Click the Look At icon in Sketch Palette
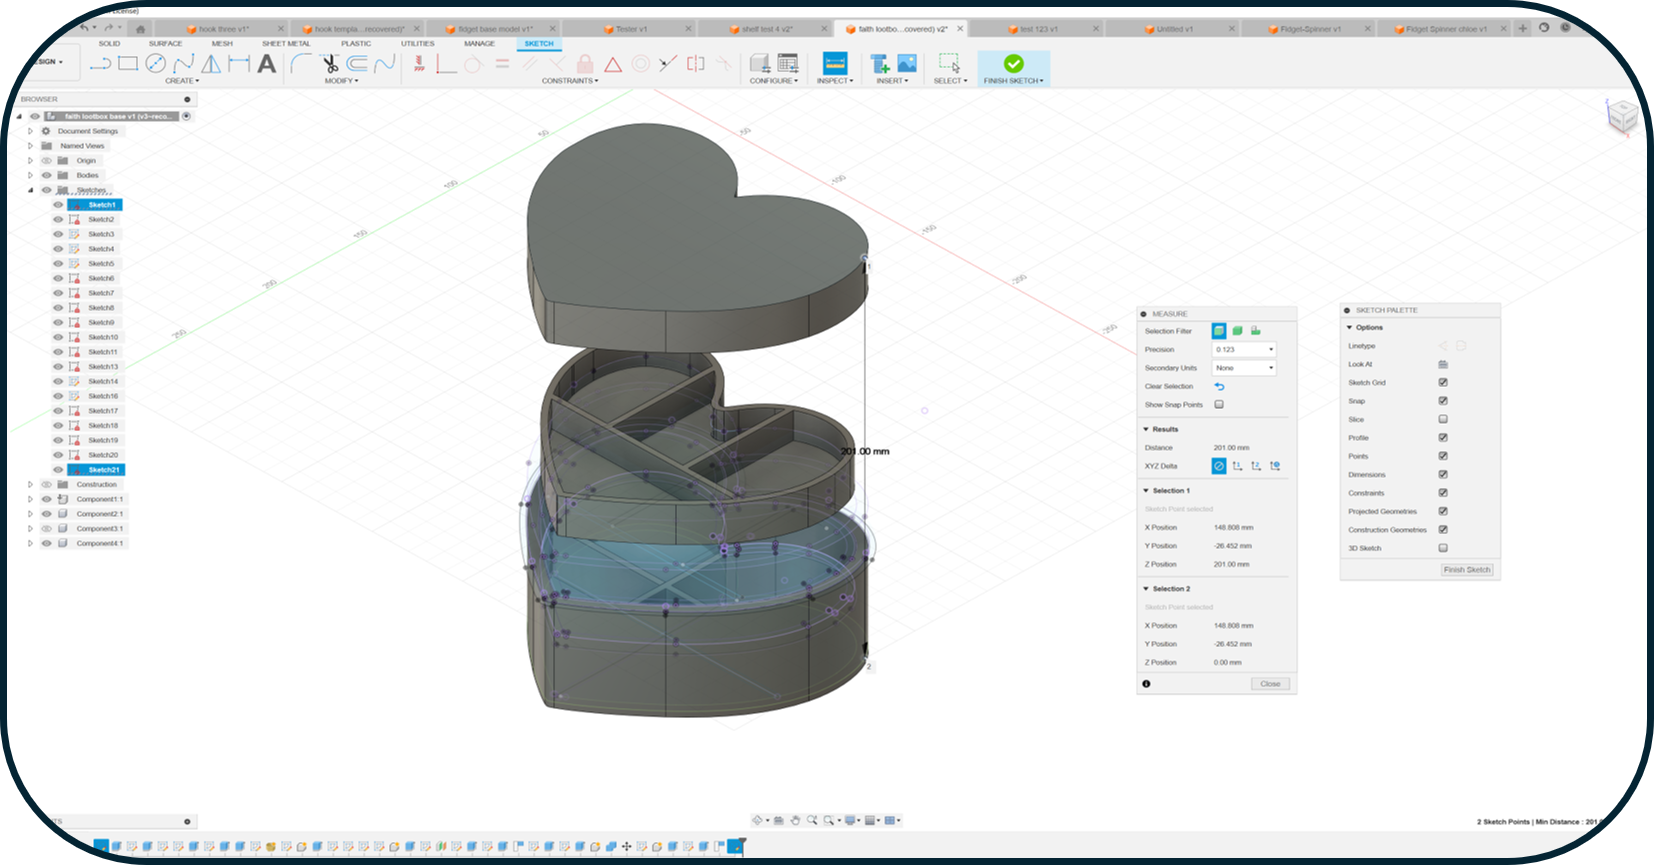1654x865 pixels. 1443,364
